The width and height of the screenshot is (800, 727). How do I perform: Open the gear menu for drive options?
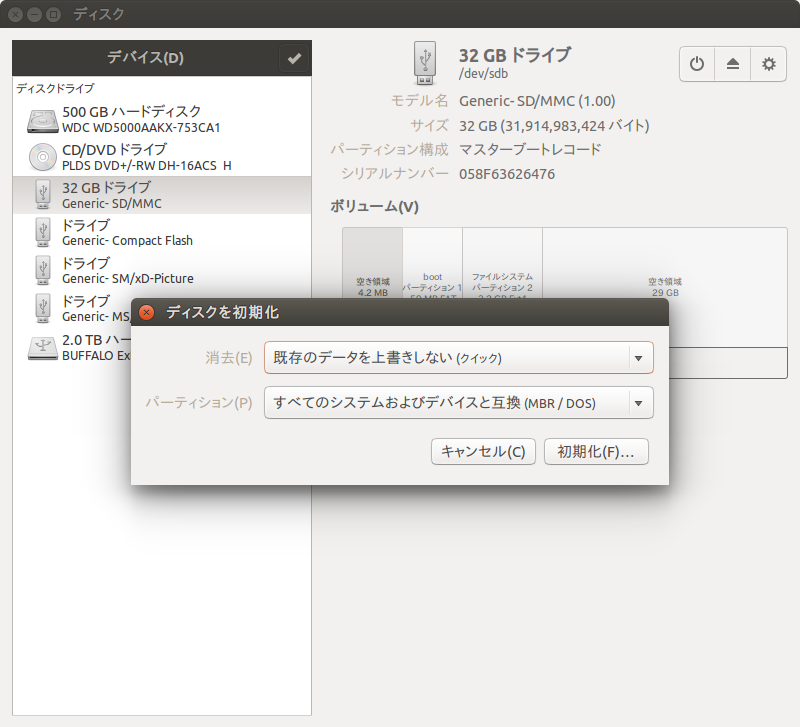[x=768, y=64]
